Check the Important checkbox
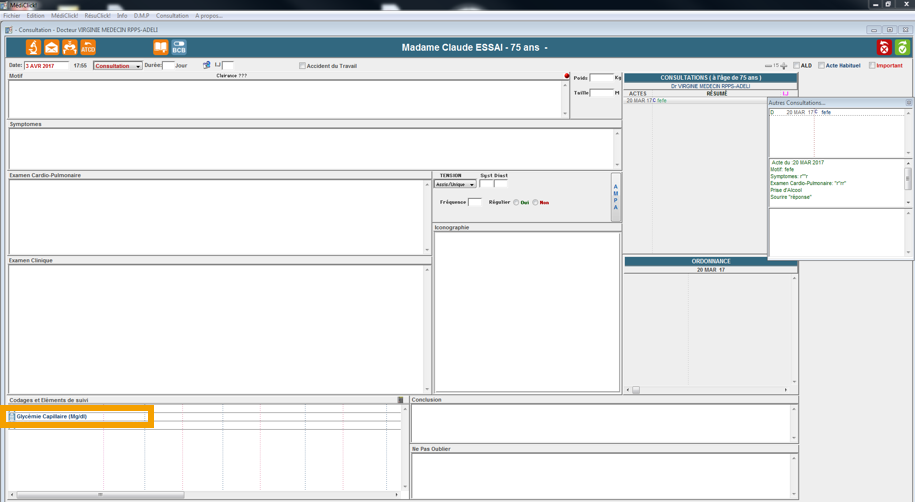Image resolution: width=915 pixels, height=502 pixels. click(872, 66)
